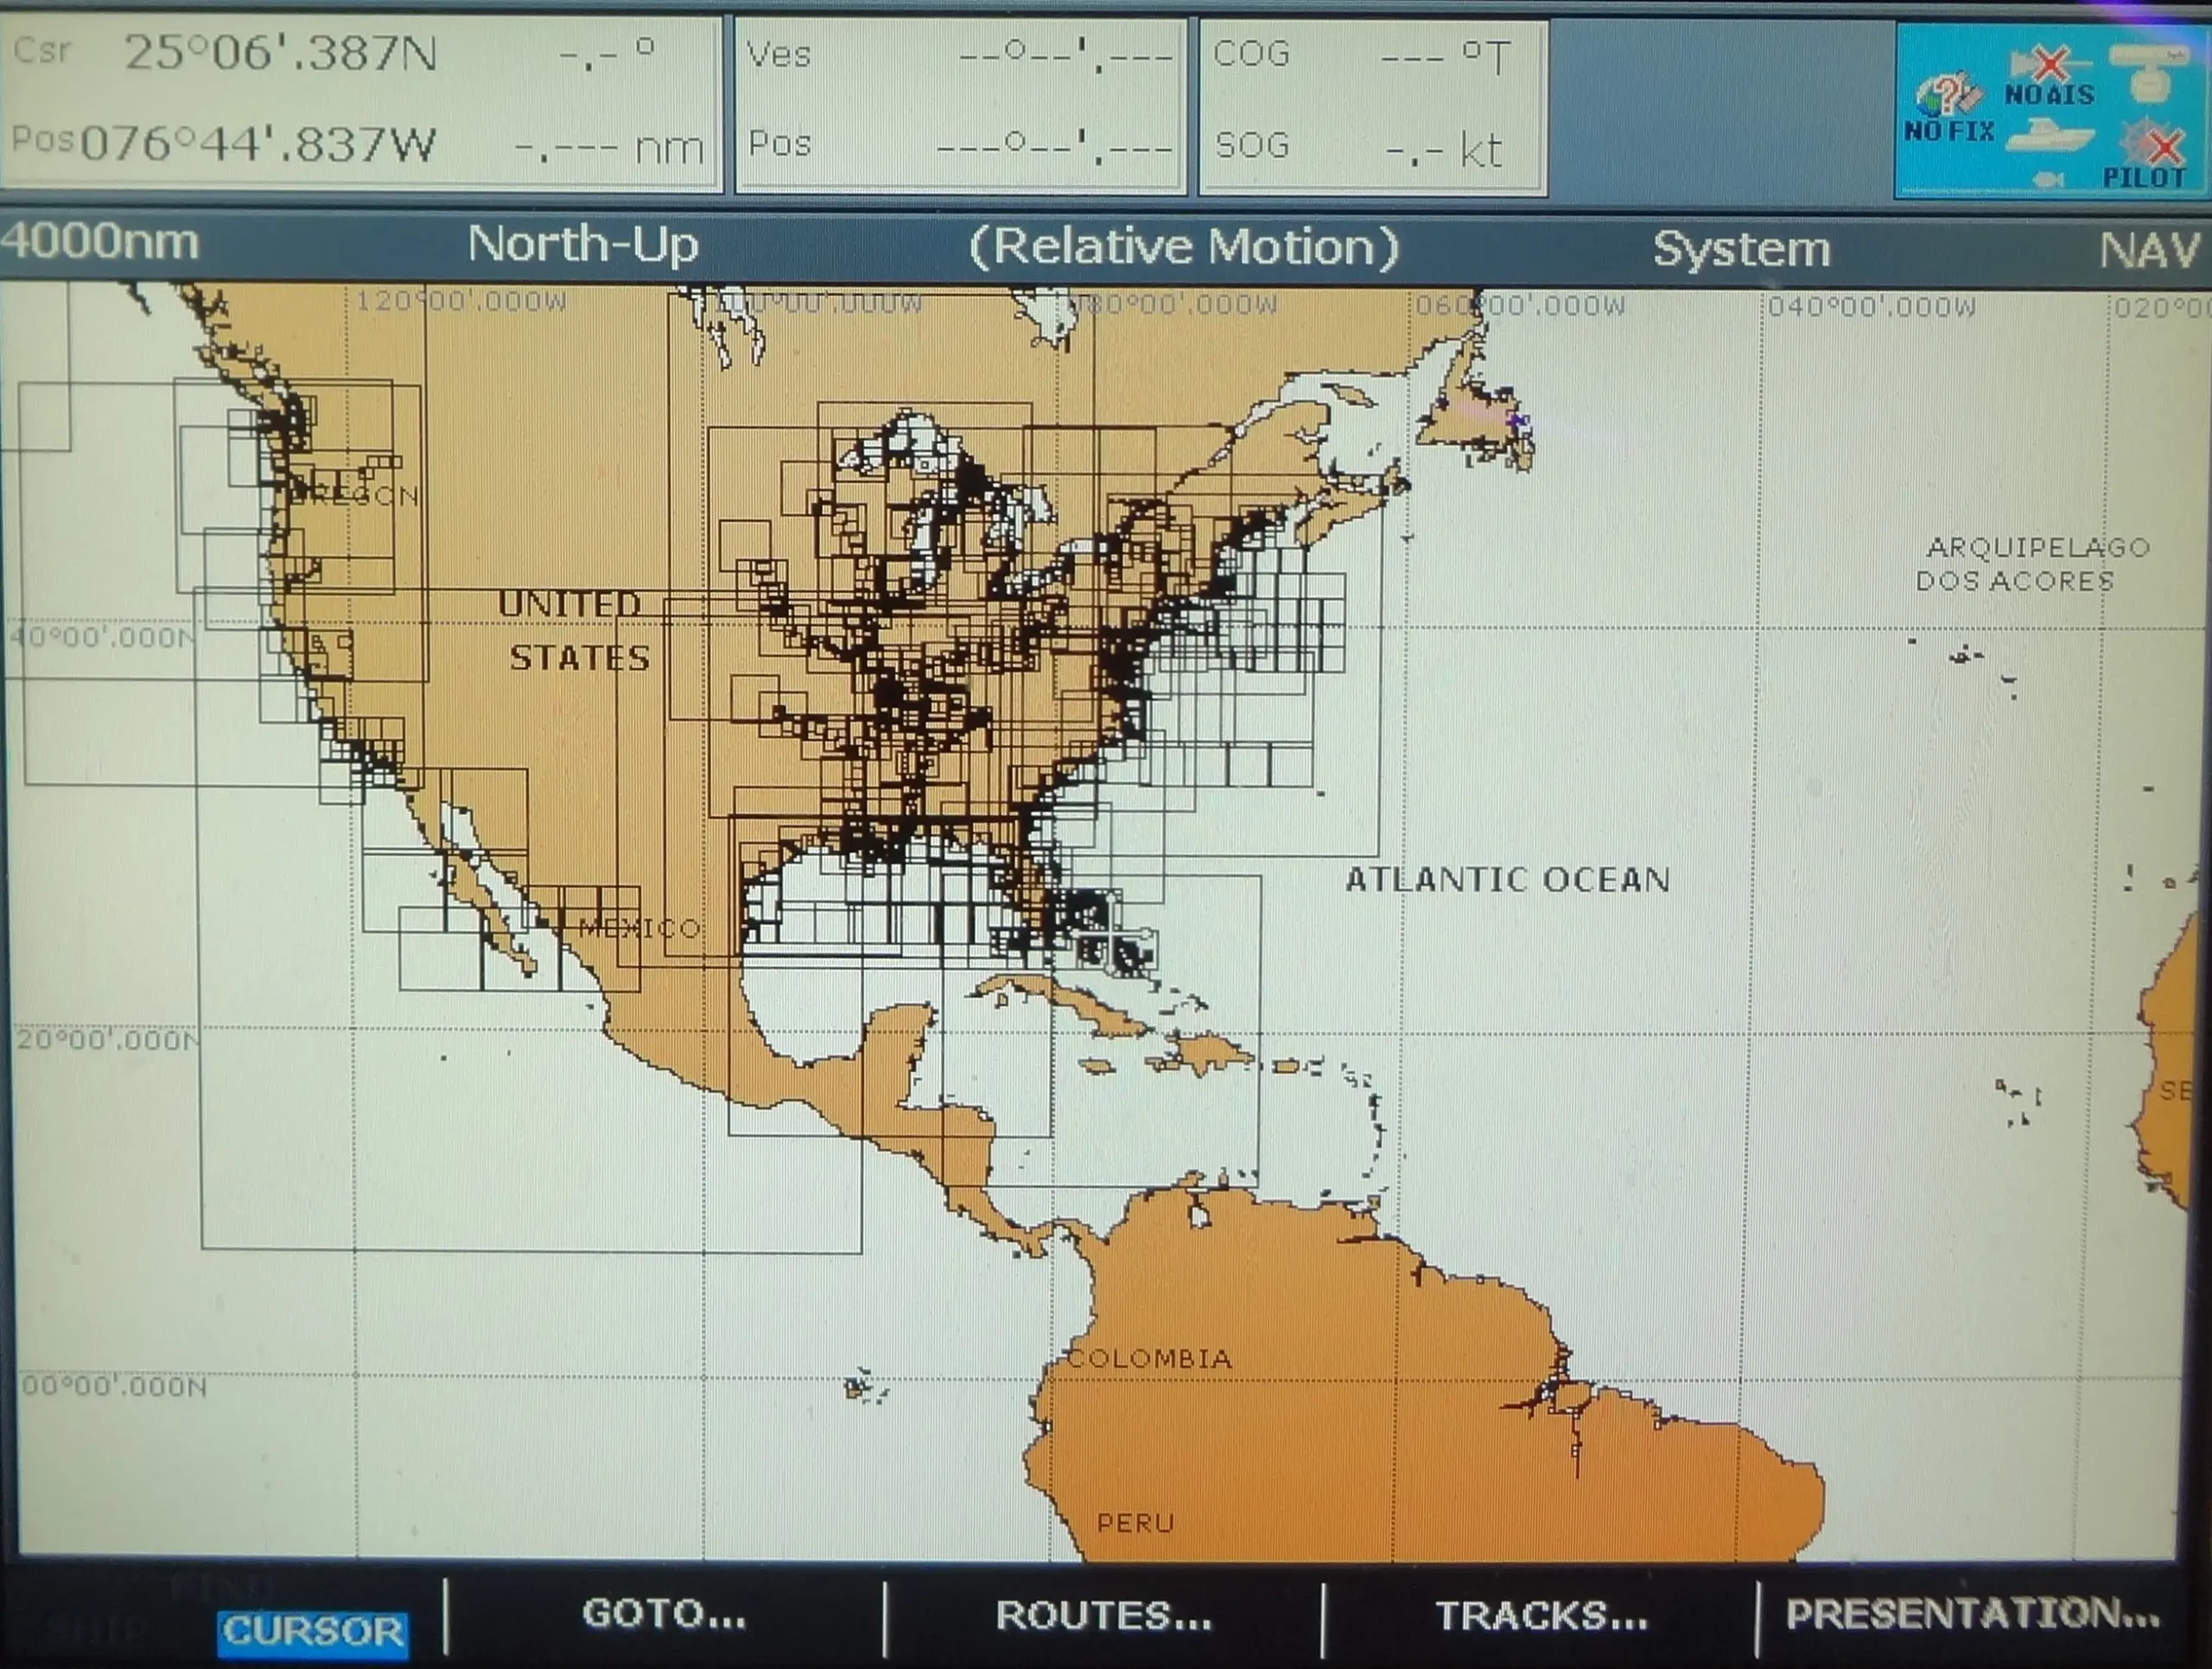
Task: Open the TRACKS... softkey menu
Action: (x=1541, y=1615)
